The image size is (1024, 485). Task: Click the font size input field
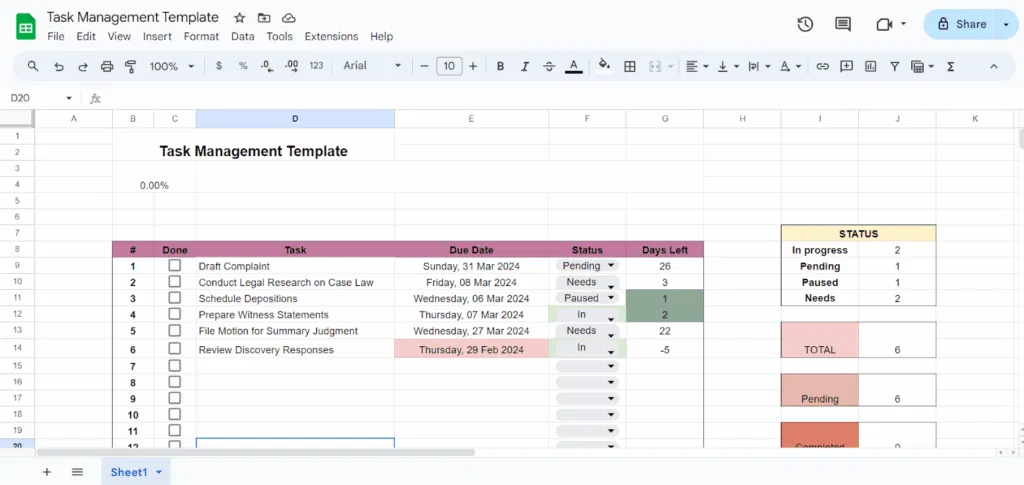449,66
